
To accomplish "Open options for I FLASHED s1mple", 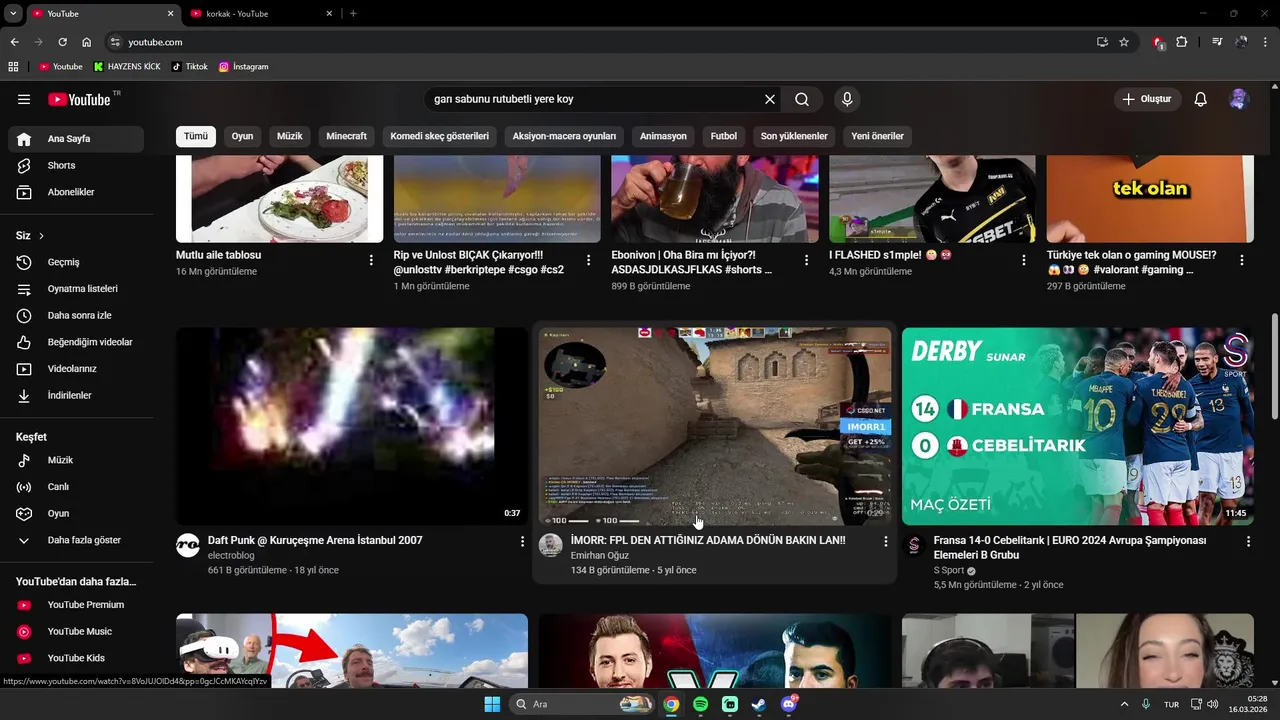I will tap(1024, 260).
